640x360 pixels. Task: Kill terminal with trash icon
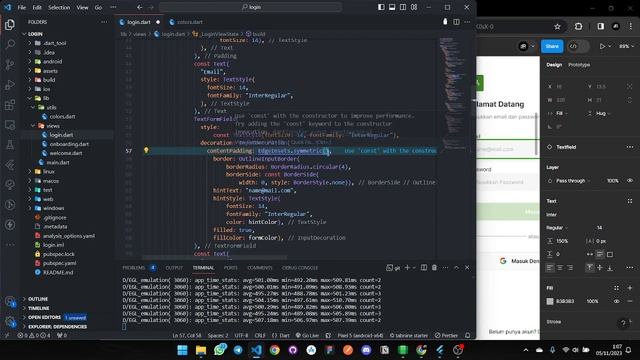click(434, 268)
